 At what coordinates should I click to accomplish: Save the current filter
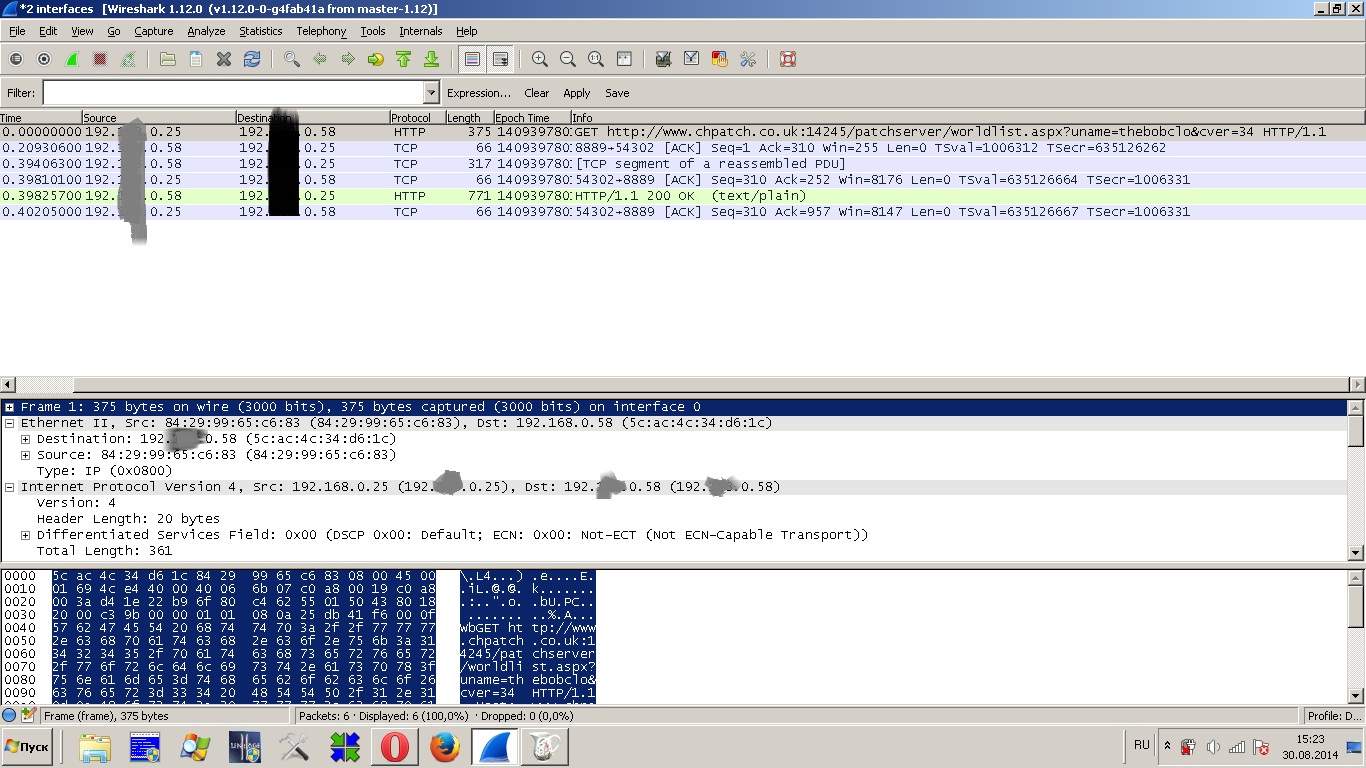point(617,93)
